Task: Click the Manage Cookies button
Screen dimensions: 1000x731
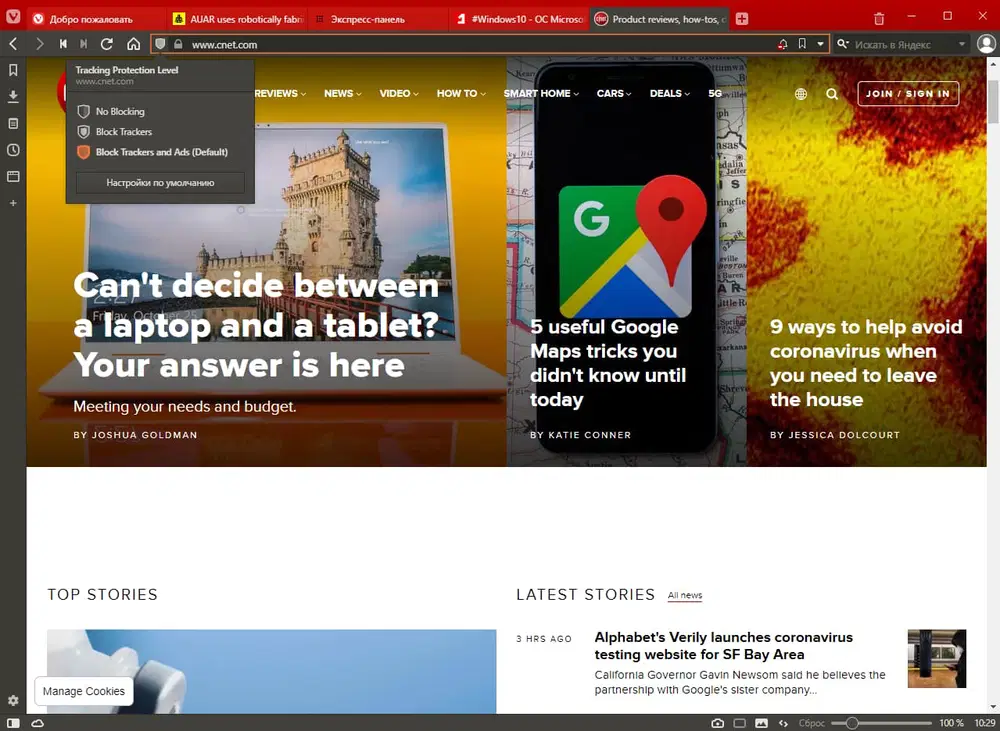Action: click(x=84, y=691)
